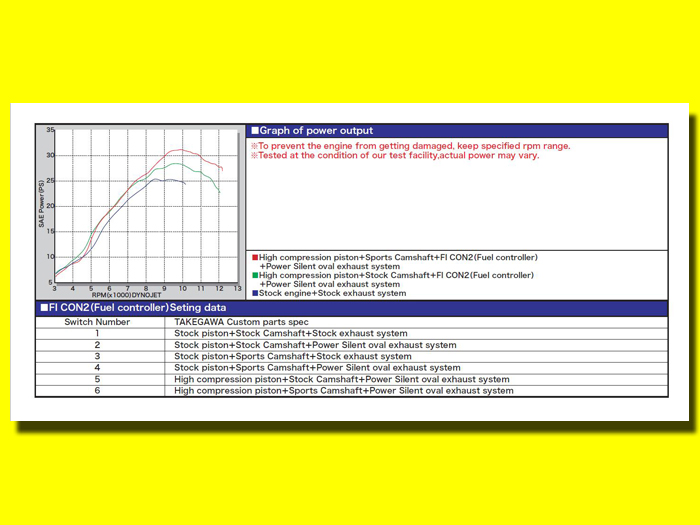The height and width of the screenshot is (525, 700).
Task: Click the red power curve peak
Action: [180, 150]
